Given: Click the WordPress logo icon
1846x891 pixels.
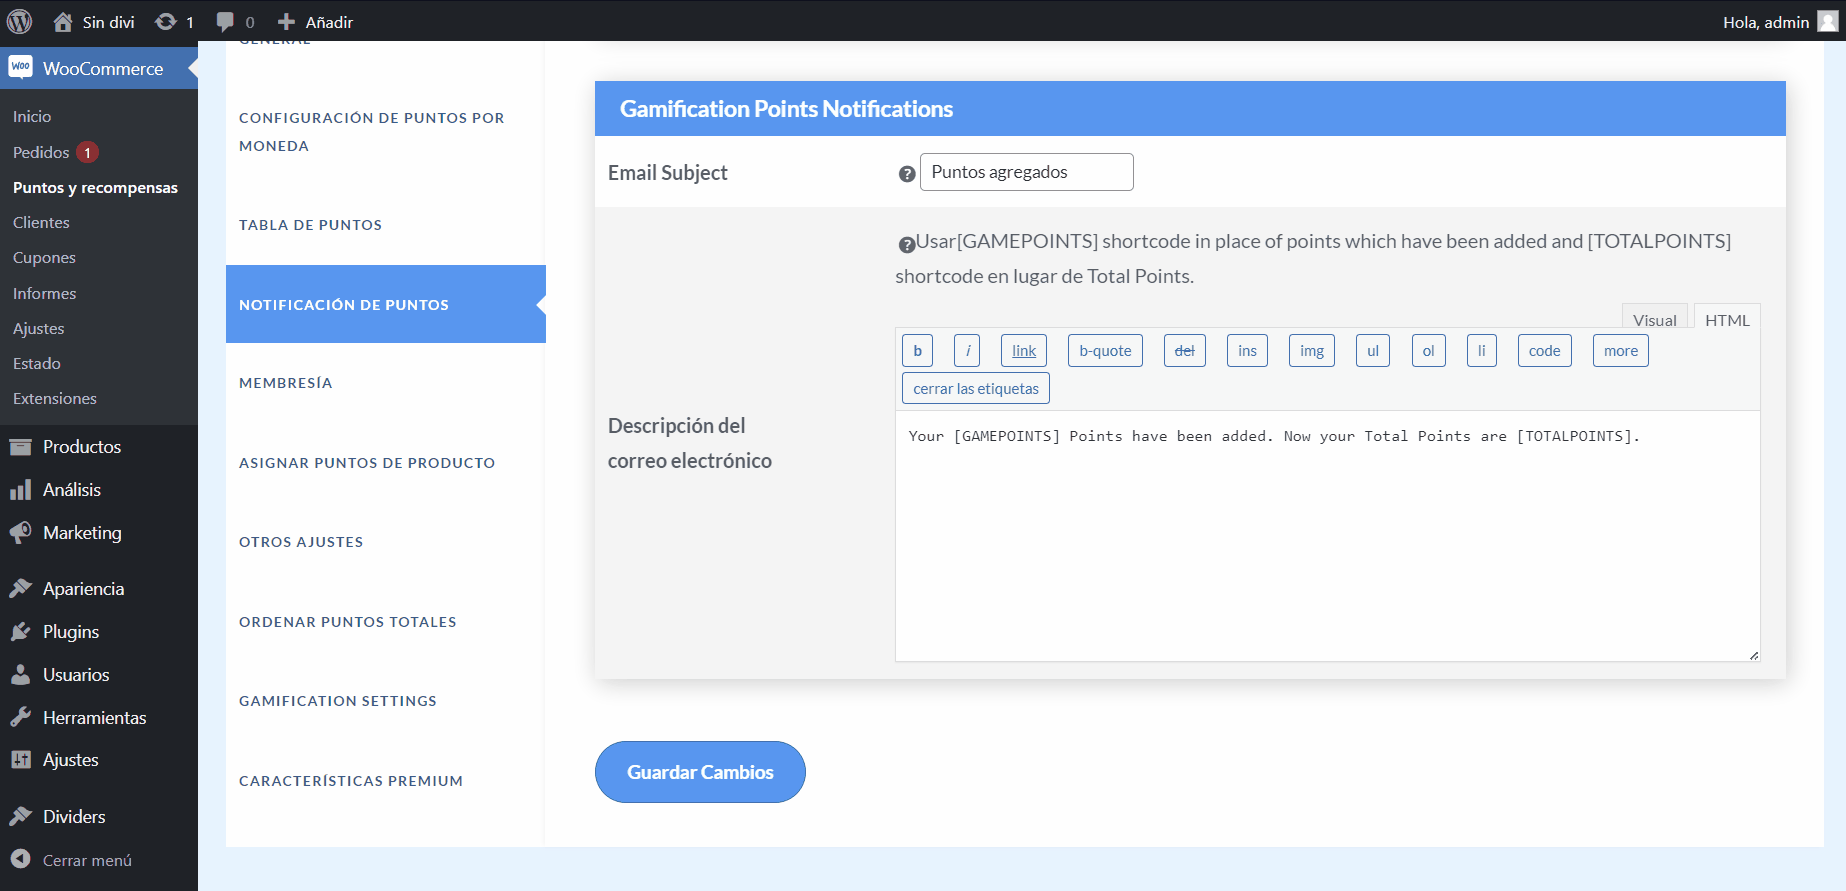Looking at the screenshot, I should point(20,21).
